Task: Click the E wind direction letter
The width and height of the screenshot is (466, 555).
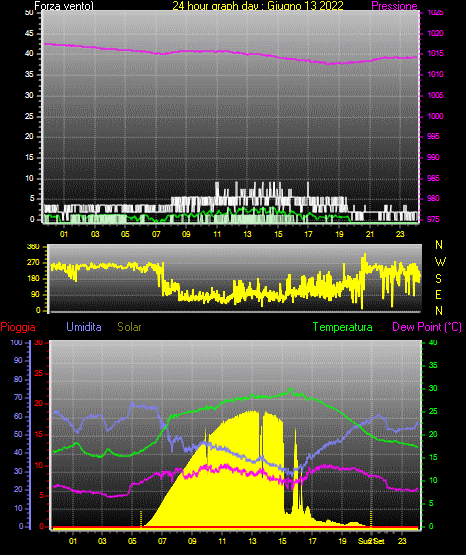Action: [x=438, y=294]
